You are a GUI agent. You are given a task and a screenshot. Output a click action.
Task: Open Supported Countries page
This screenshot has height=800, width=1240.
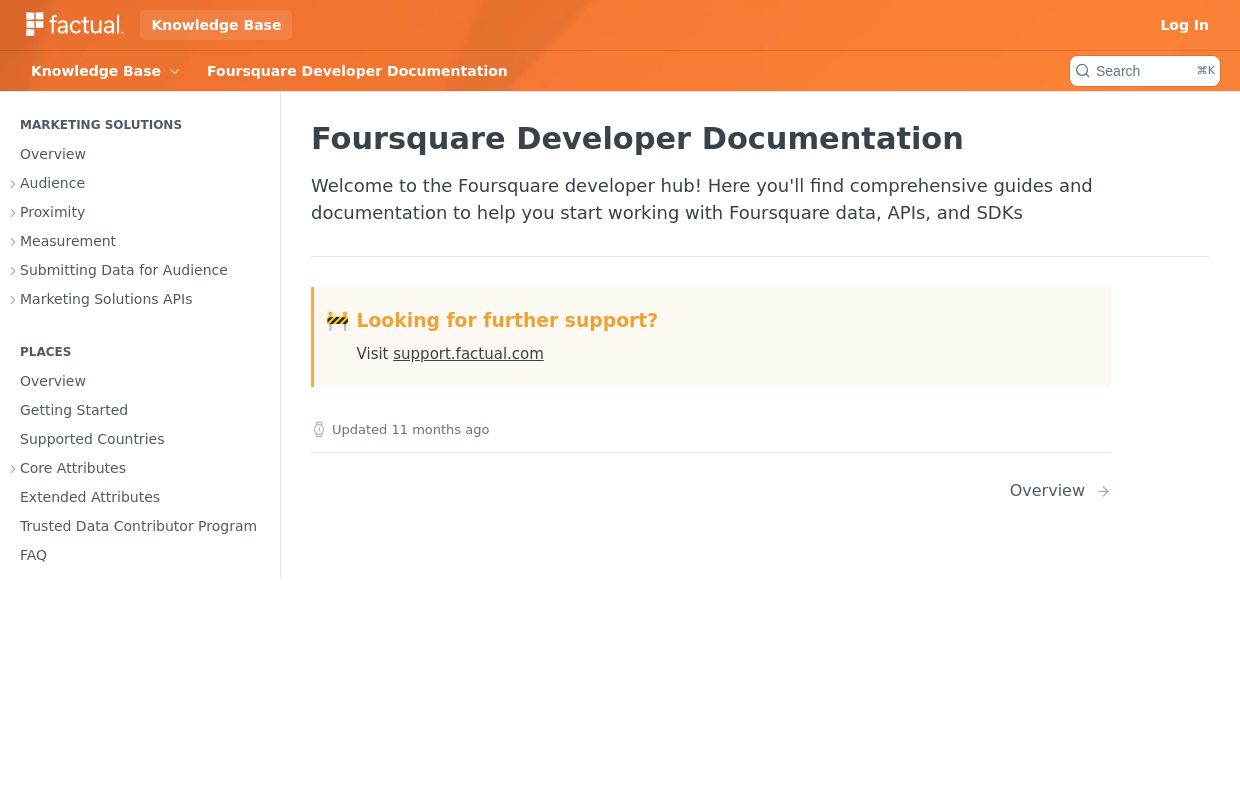tap(92, 439)
